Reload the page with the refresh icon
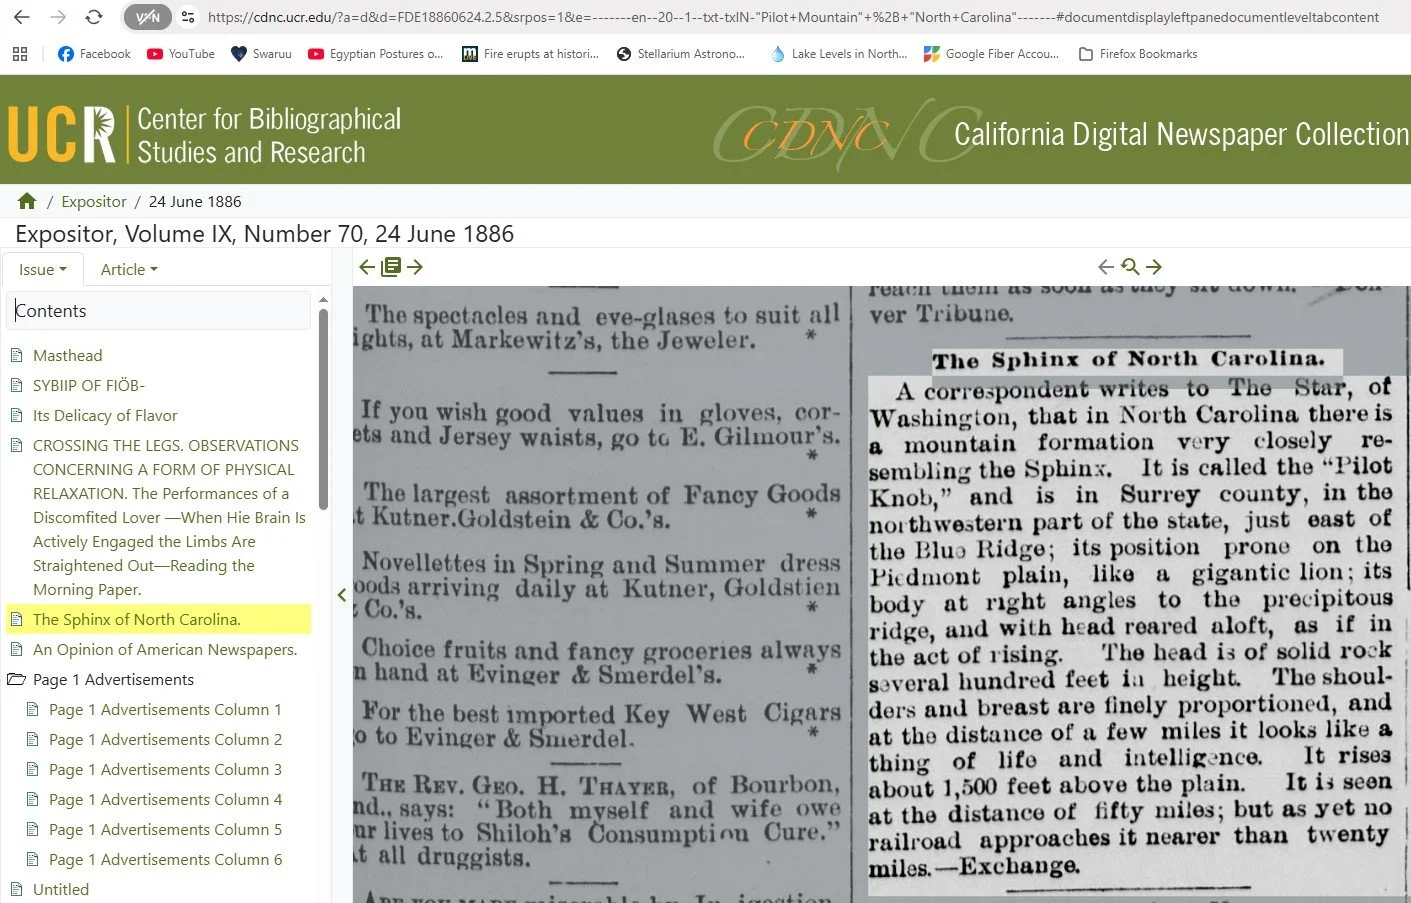 (x=94, y=17)
